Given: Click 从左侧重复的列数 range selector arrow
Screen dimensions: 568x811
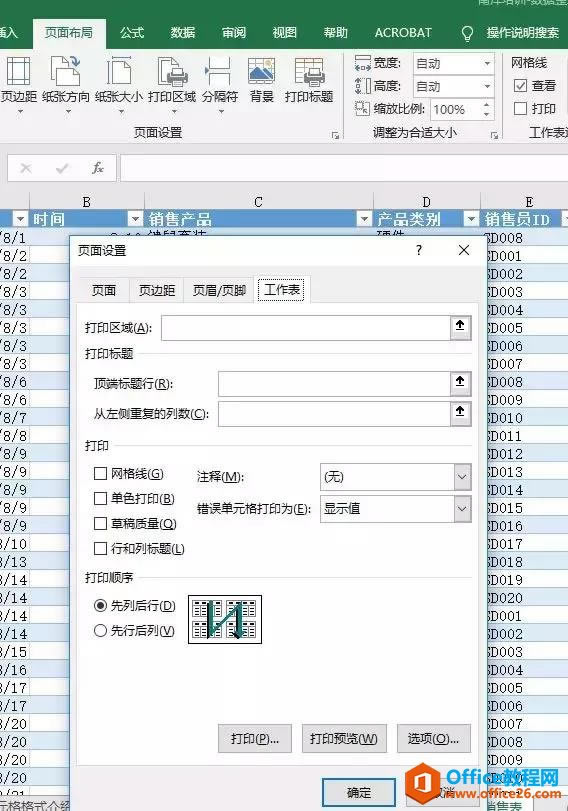Looking at the screenshot, I should pyautogui.click(x=460, y=413).
